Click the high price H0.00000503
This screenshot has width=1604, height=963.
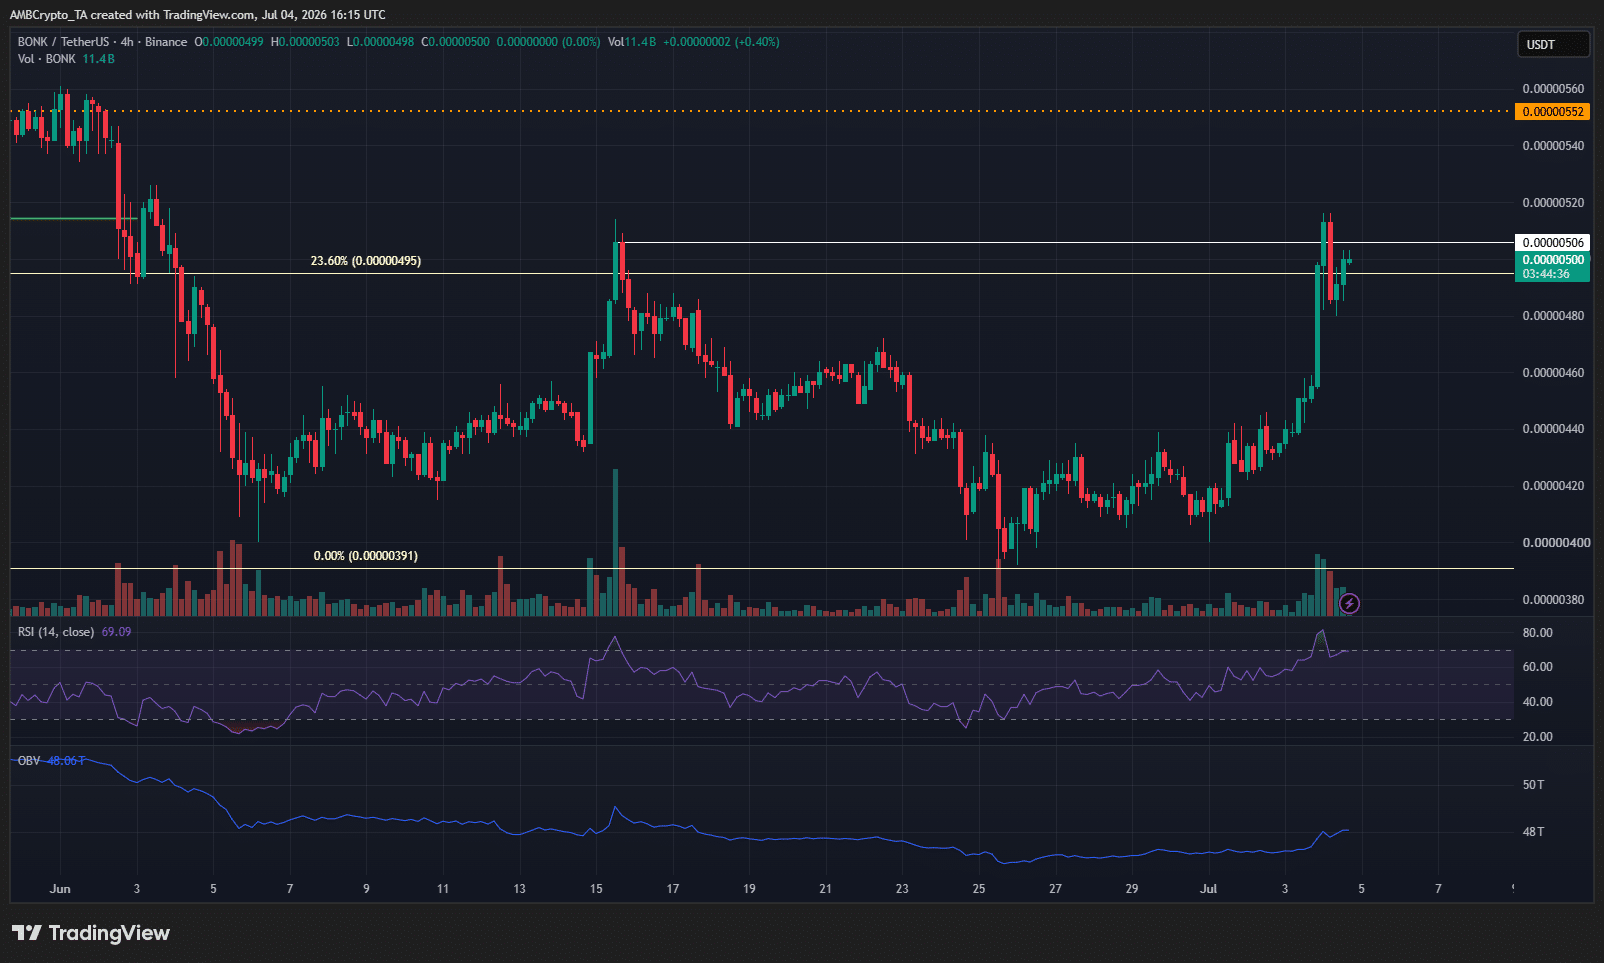(305, 42)
